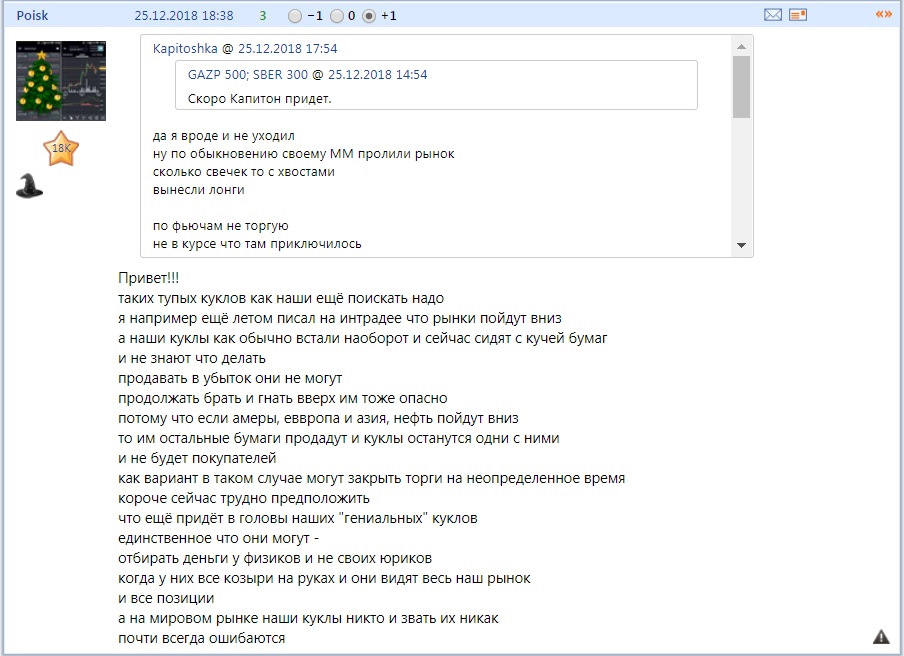904x656 pixels.
Task: Open the Poisk username link
Action: tap(32, 16)
